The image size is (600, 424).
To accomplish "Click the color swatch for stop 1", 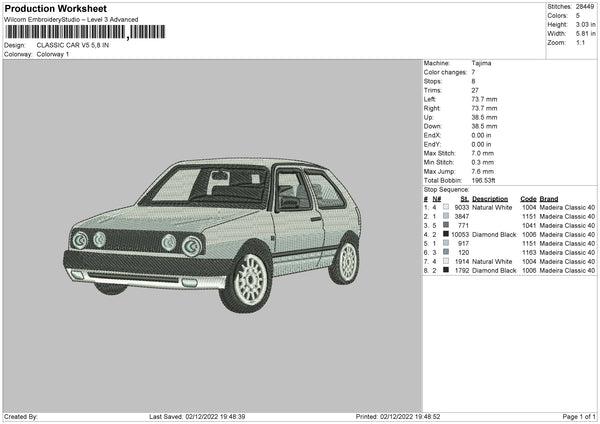I will tap(444, 207).
